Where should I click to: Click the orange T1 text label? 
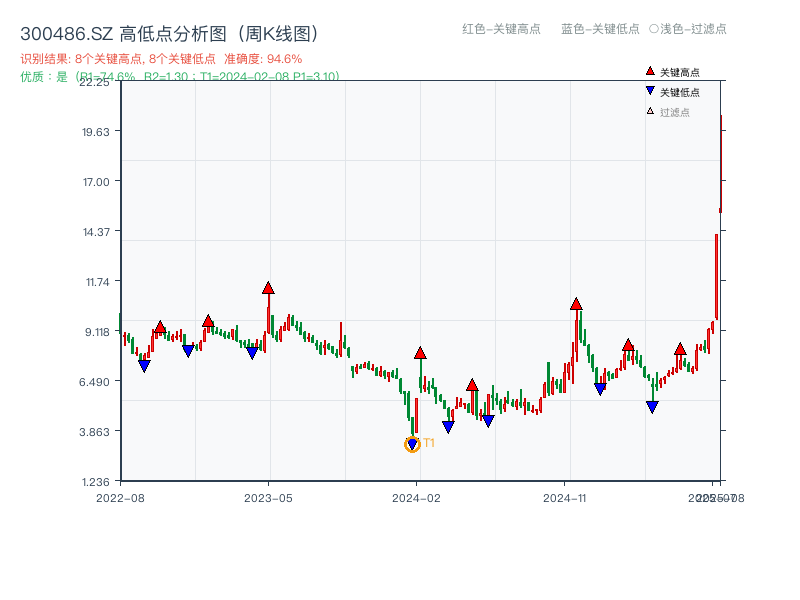pyautogui.click(x=429, y=443)
